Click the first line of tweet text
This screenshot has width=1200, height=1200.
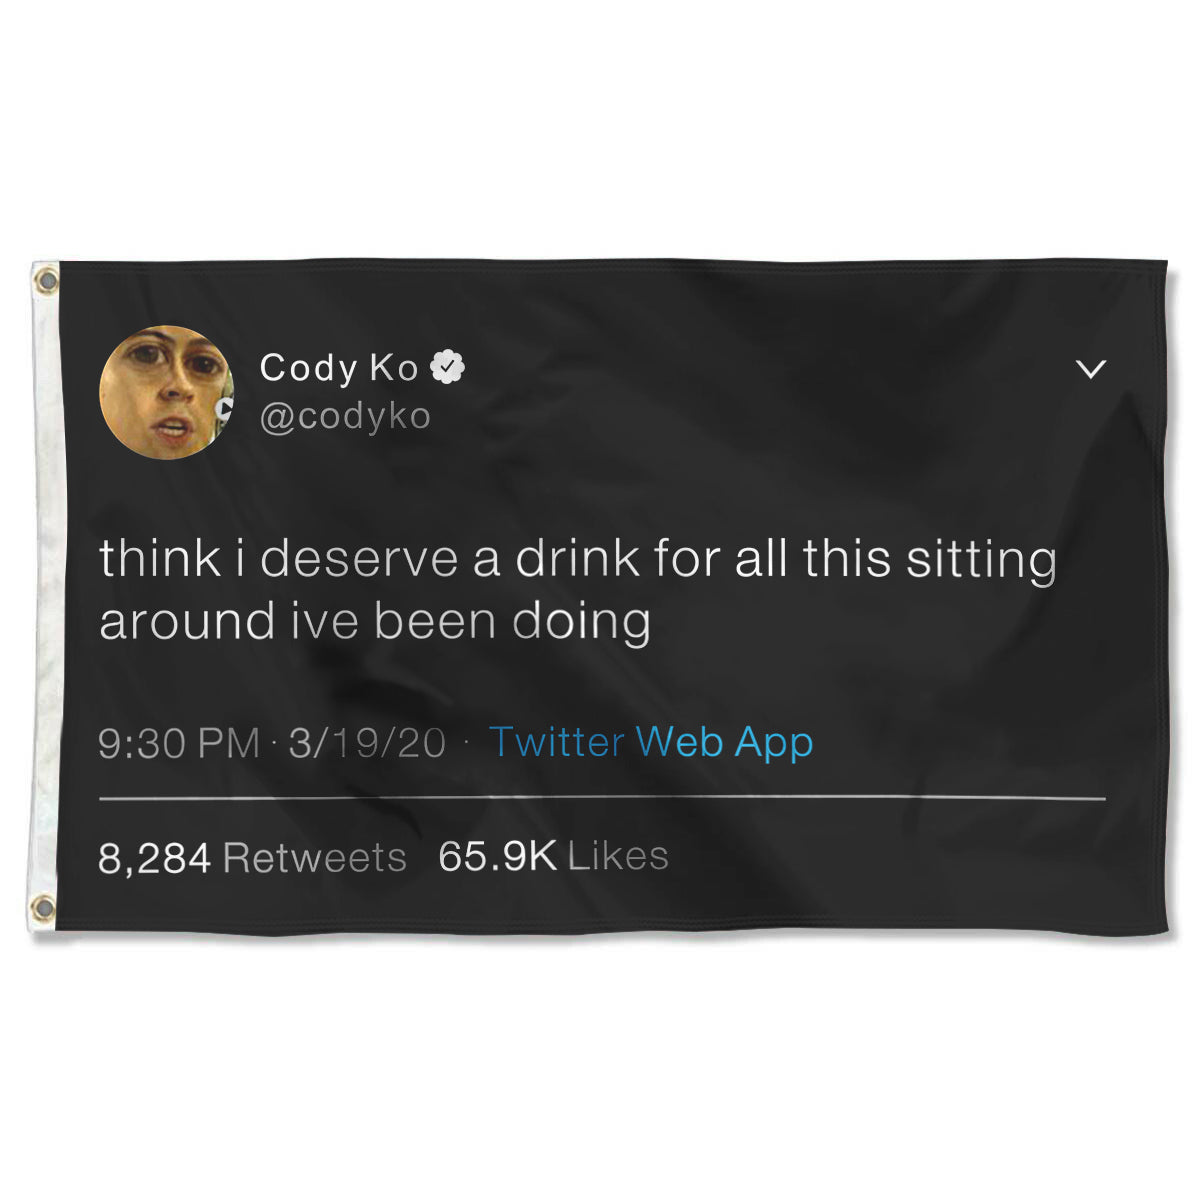577,558
